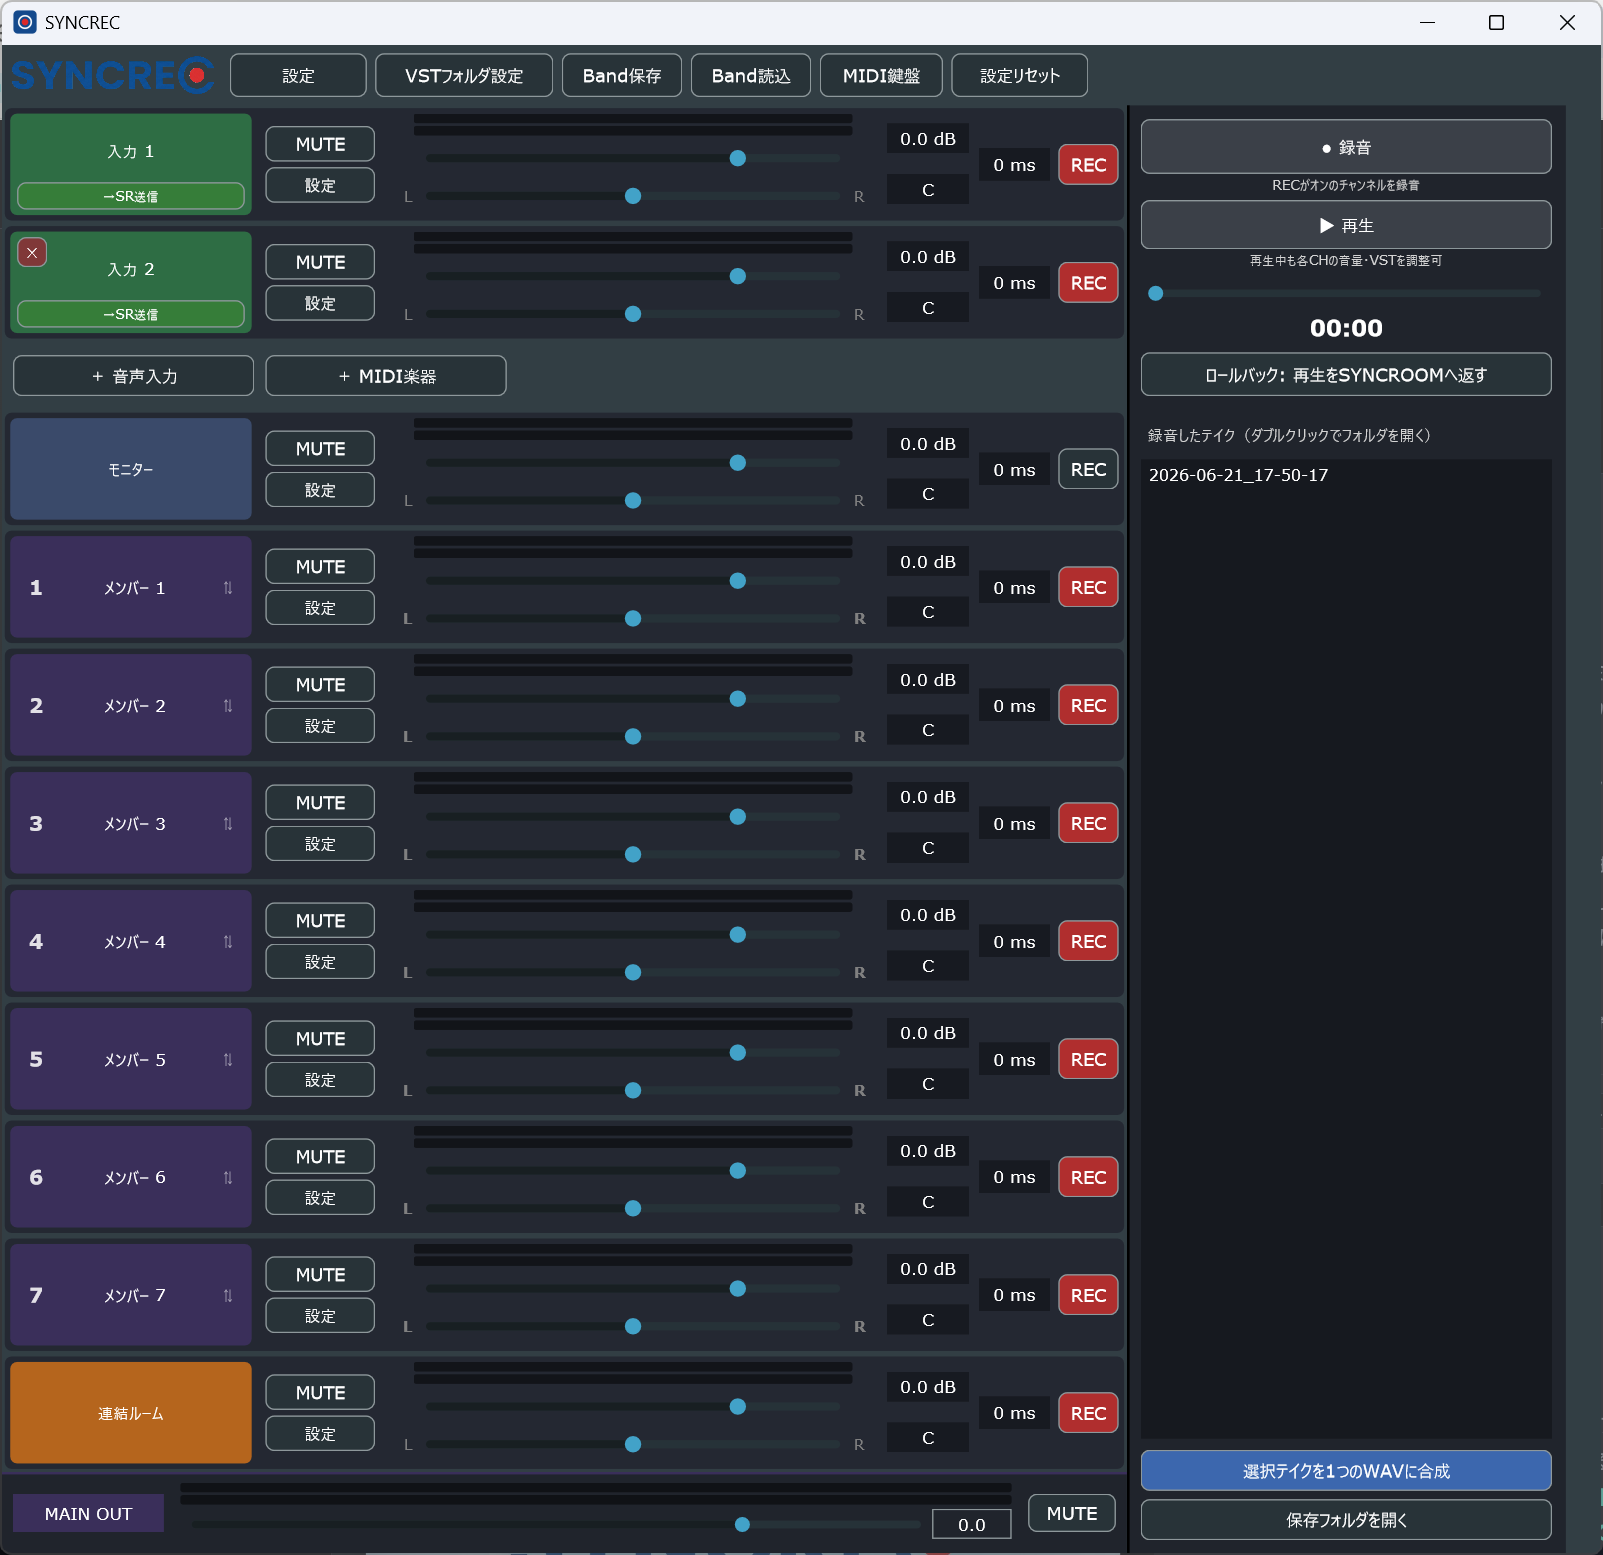This screenshot has width=1603, height=1555.
Task: Click the pan slider handle on メンバー 7
Action: (x=633, y=1326)
